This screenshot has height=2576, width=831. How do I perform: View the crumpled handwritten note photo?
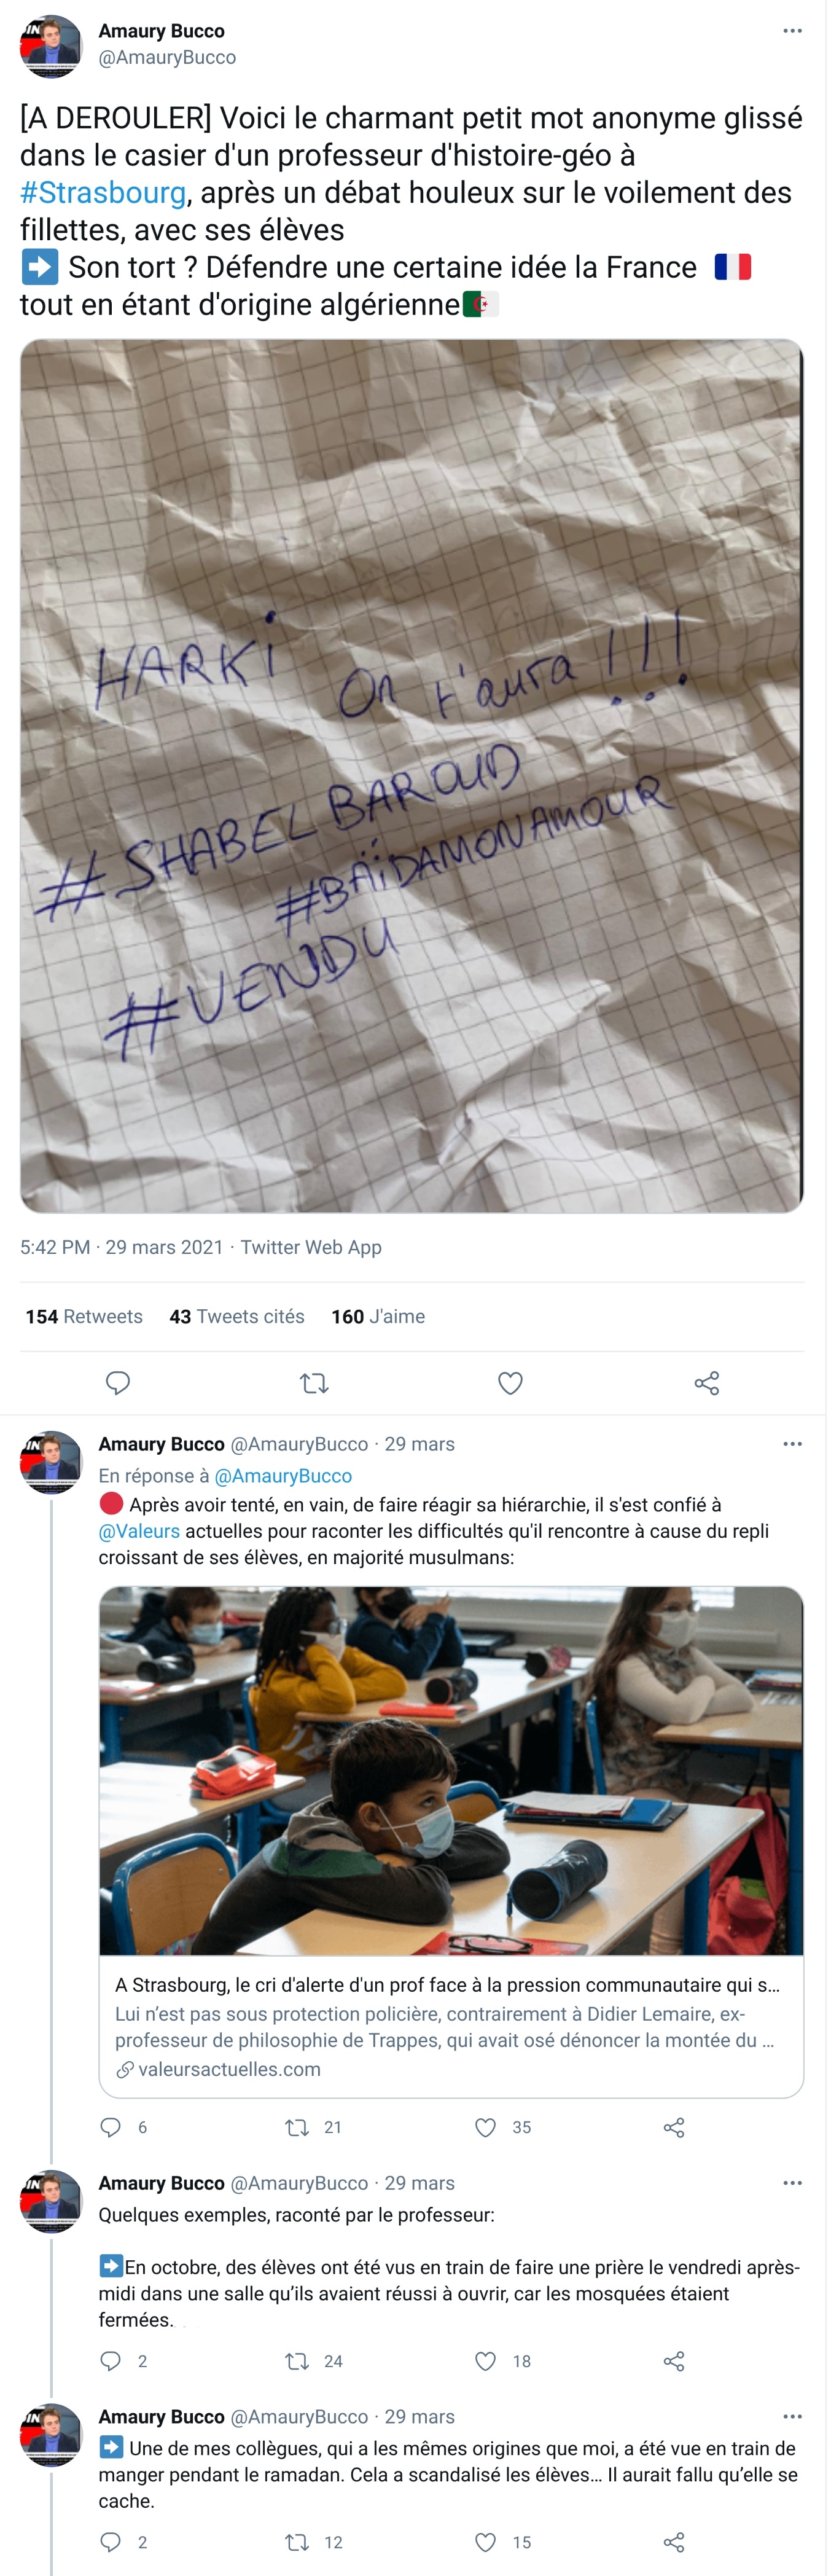[411, 775]
